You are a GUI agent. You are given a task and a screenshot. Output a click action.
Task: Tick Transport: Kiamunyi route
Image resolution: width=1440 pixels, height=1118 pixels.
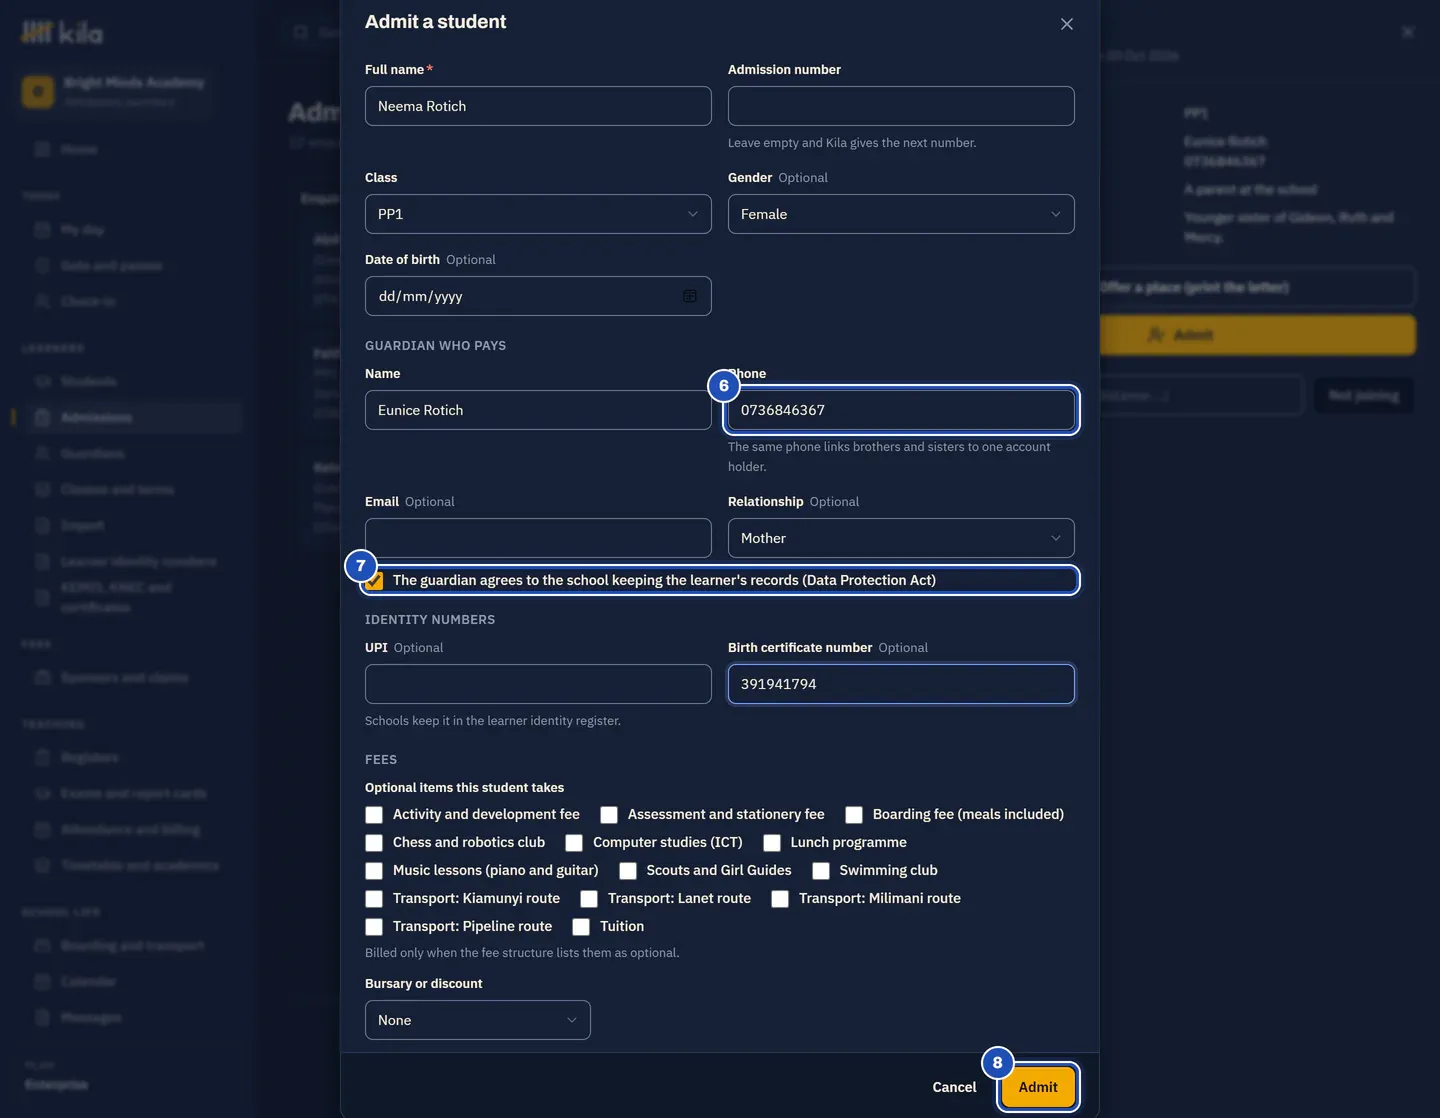(374, 899)
